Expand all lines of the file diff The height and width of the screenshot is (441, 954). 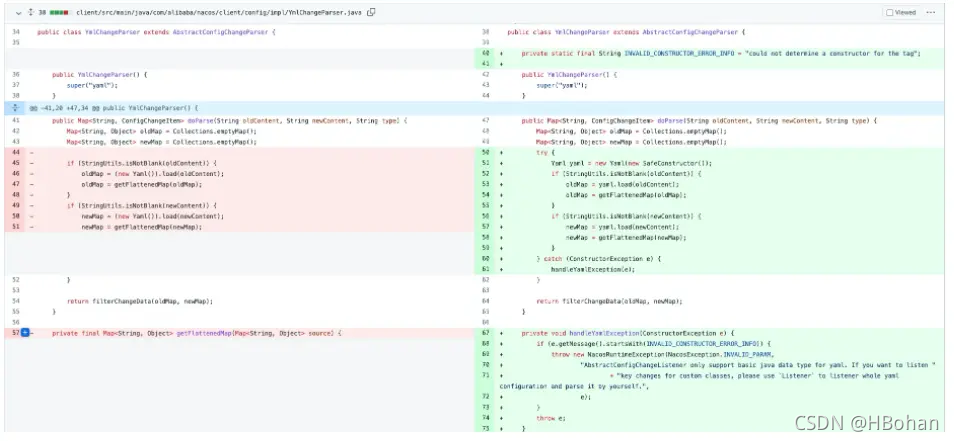point(30,12)
